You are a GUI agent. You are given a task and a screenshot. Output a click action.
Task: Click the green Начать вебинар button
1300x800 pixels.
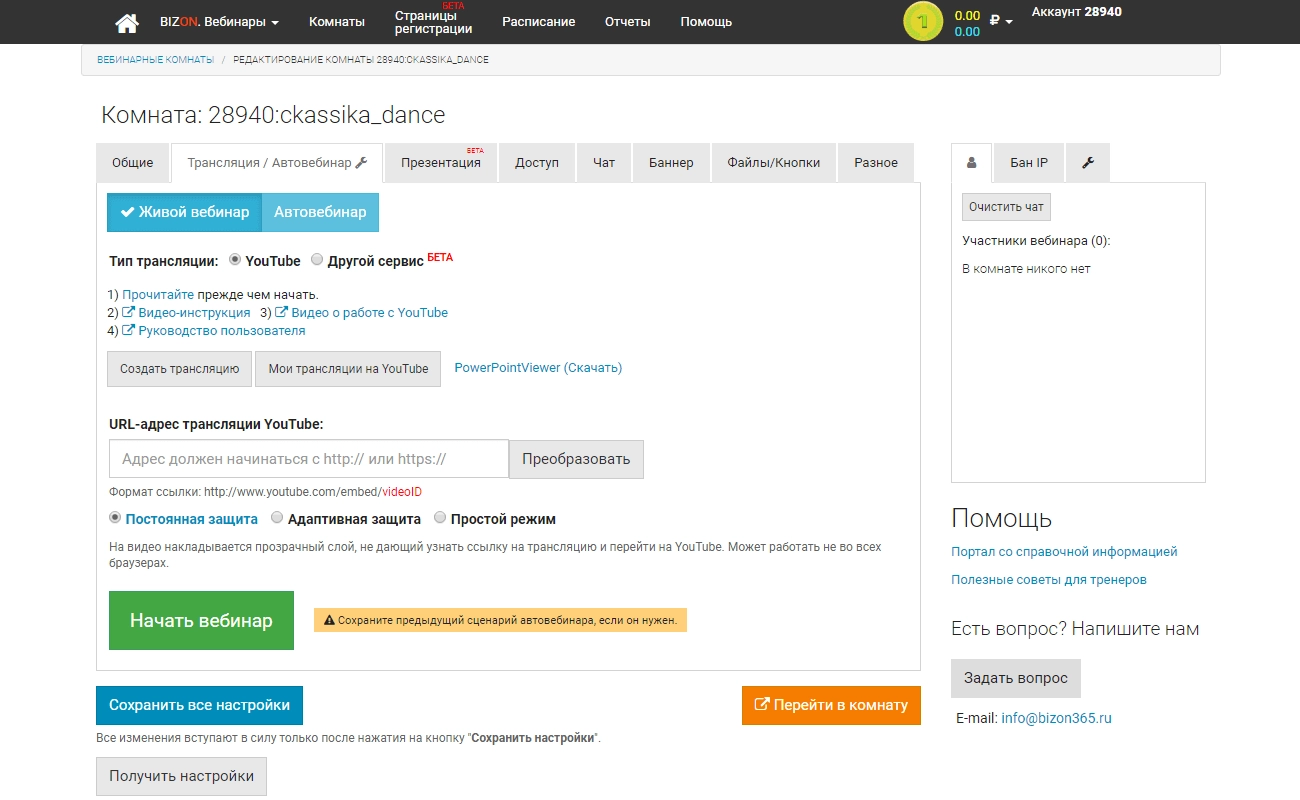tap(201, 621)
